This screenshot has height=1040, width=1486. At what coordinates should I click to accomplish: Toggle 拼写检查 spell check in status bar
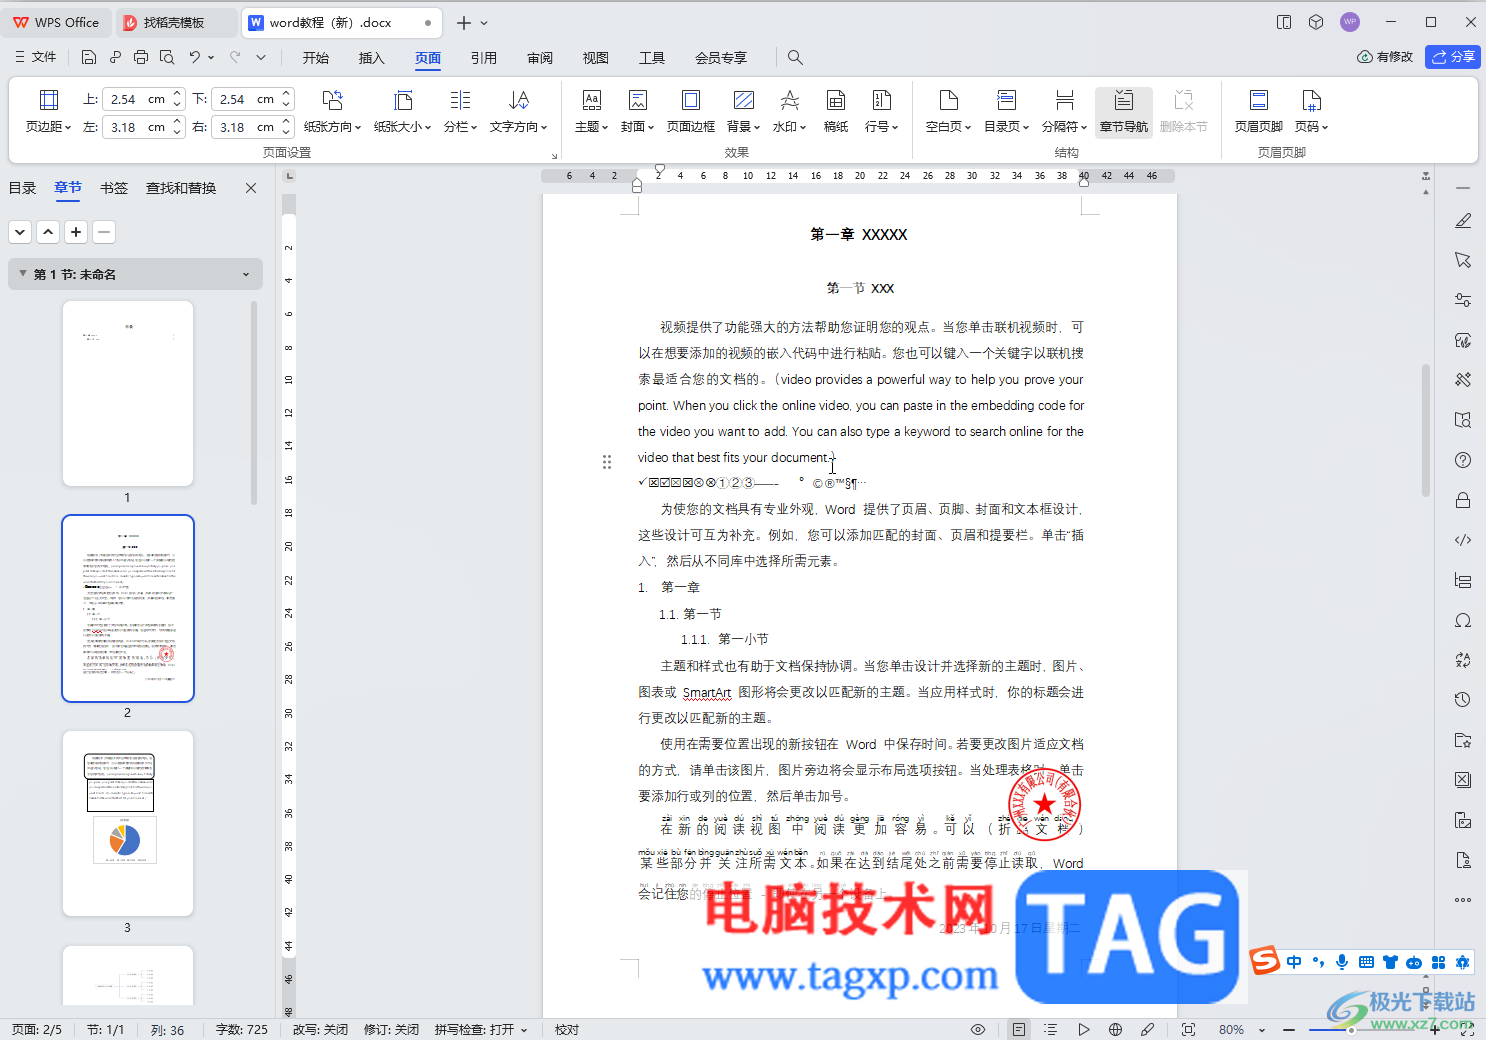[481, 1029]
